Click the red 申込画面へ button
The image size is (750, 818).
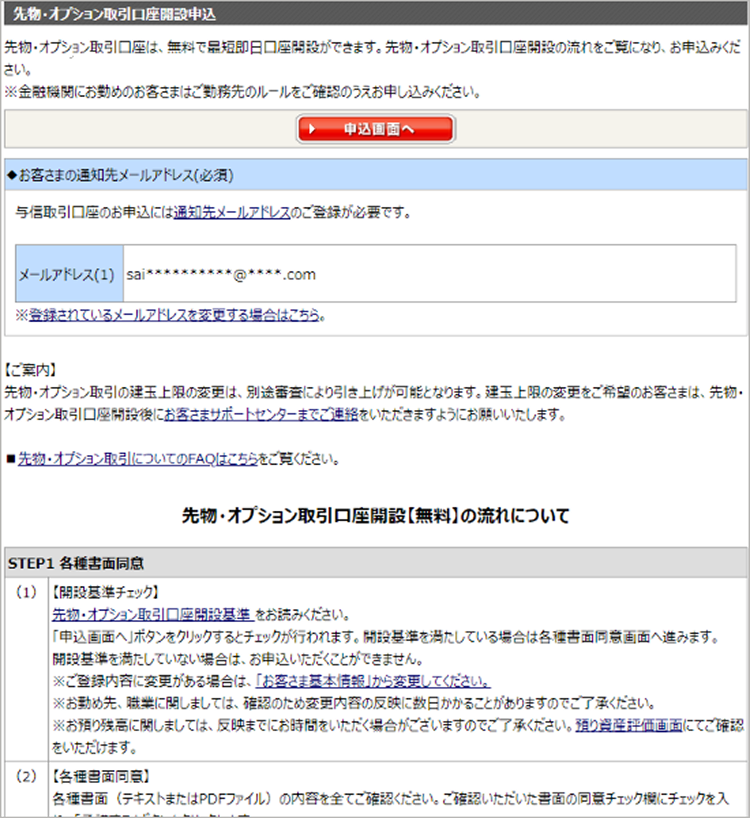[375, 129]
